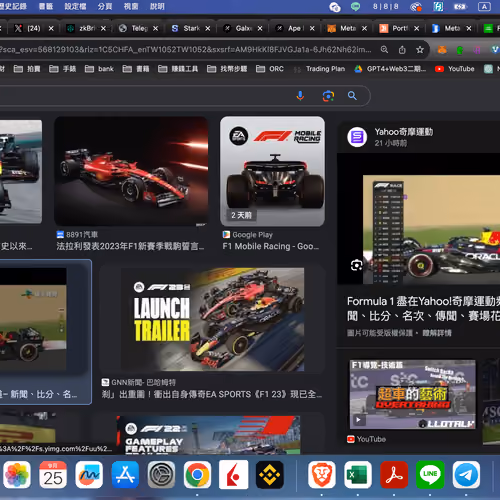The image size is (500, 500).
Task: Open zoom indicator in address bar
Action: [384, 50]
